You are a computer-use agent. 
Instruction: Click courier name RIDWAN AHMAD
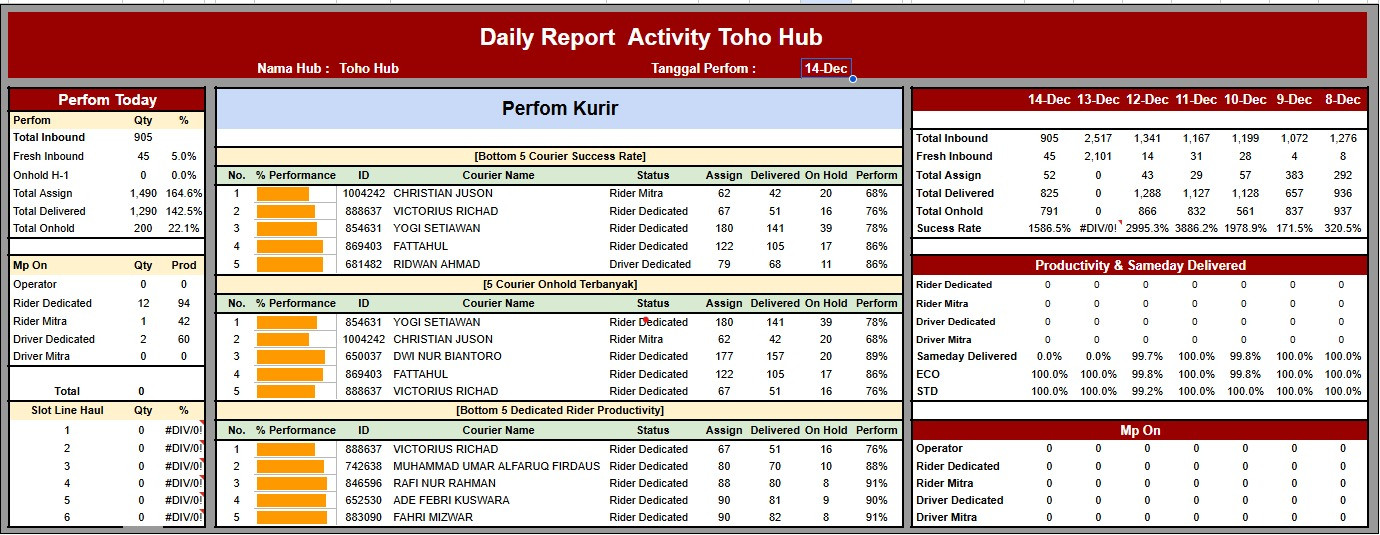(x=436, y=264)
